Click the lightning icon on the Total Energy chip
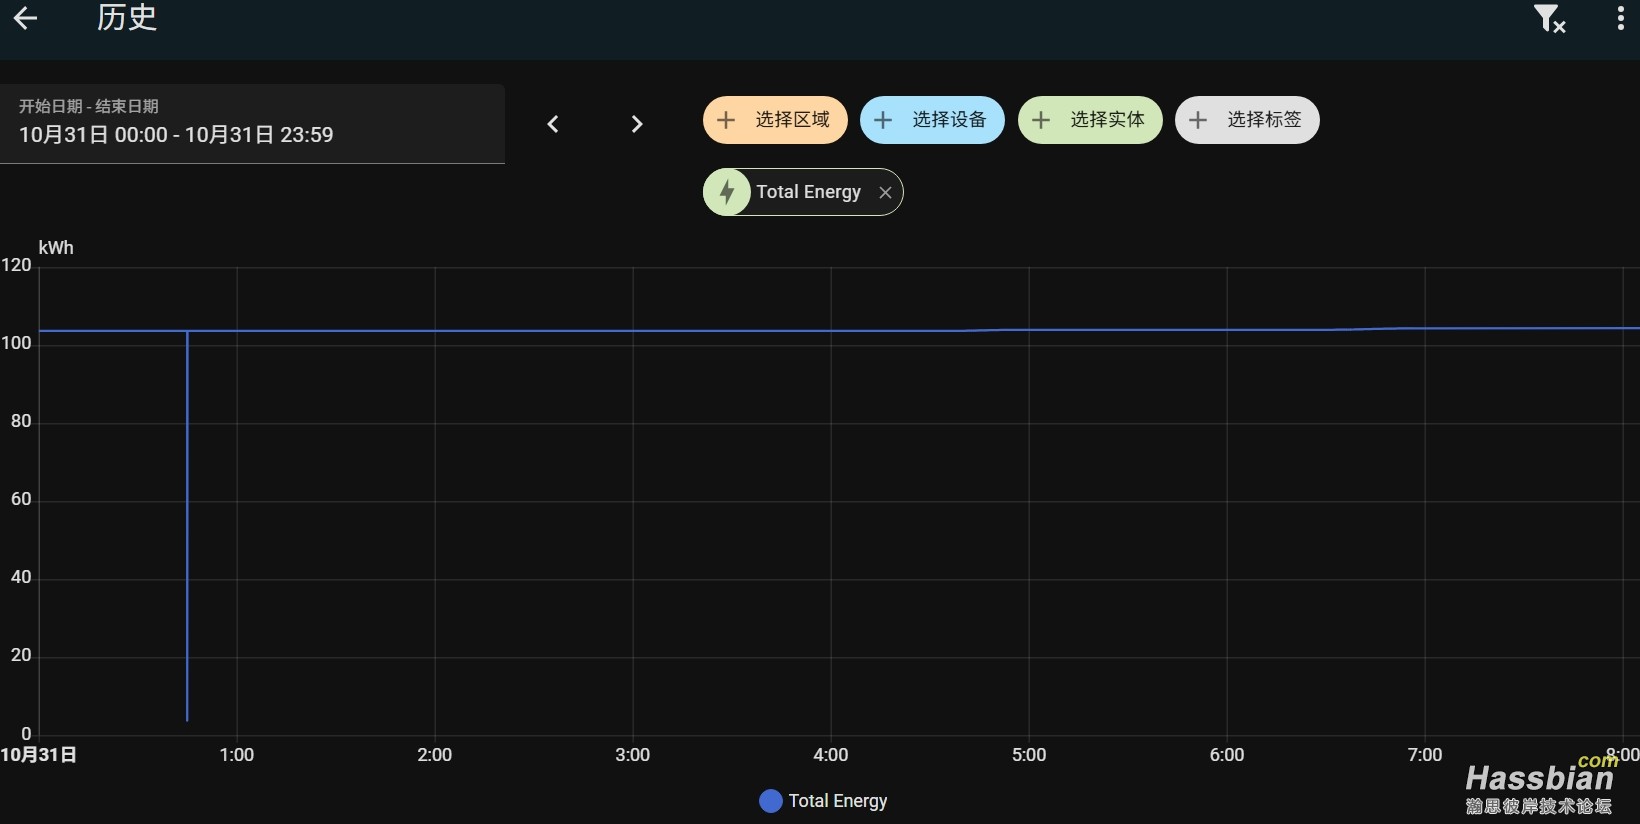The width and height of the screenshot is (1640, 824). coord(727,192)
